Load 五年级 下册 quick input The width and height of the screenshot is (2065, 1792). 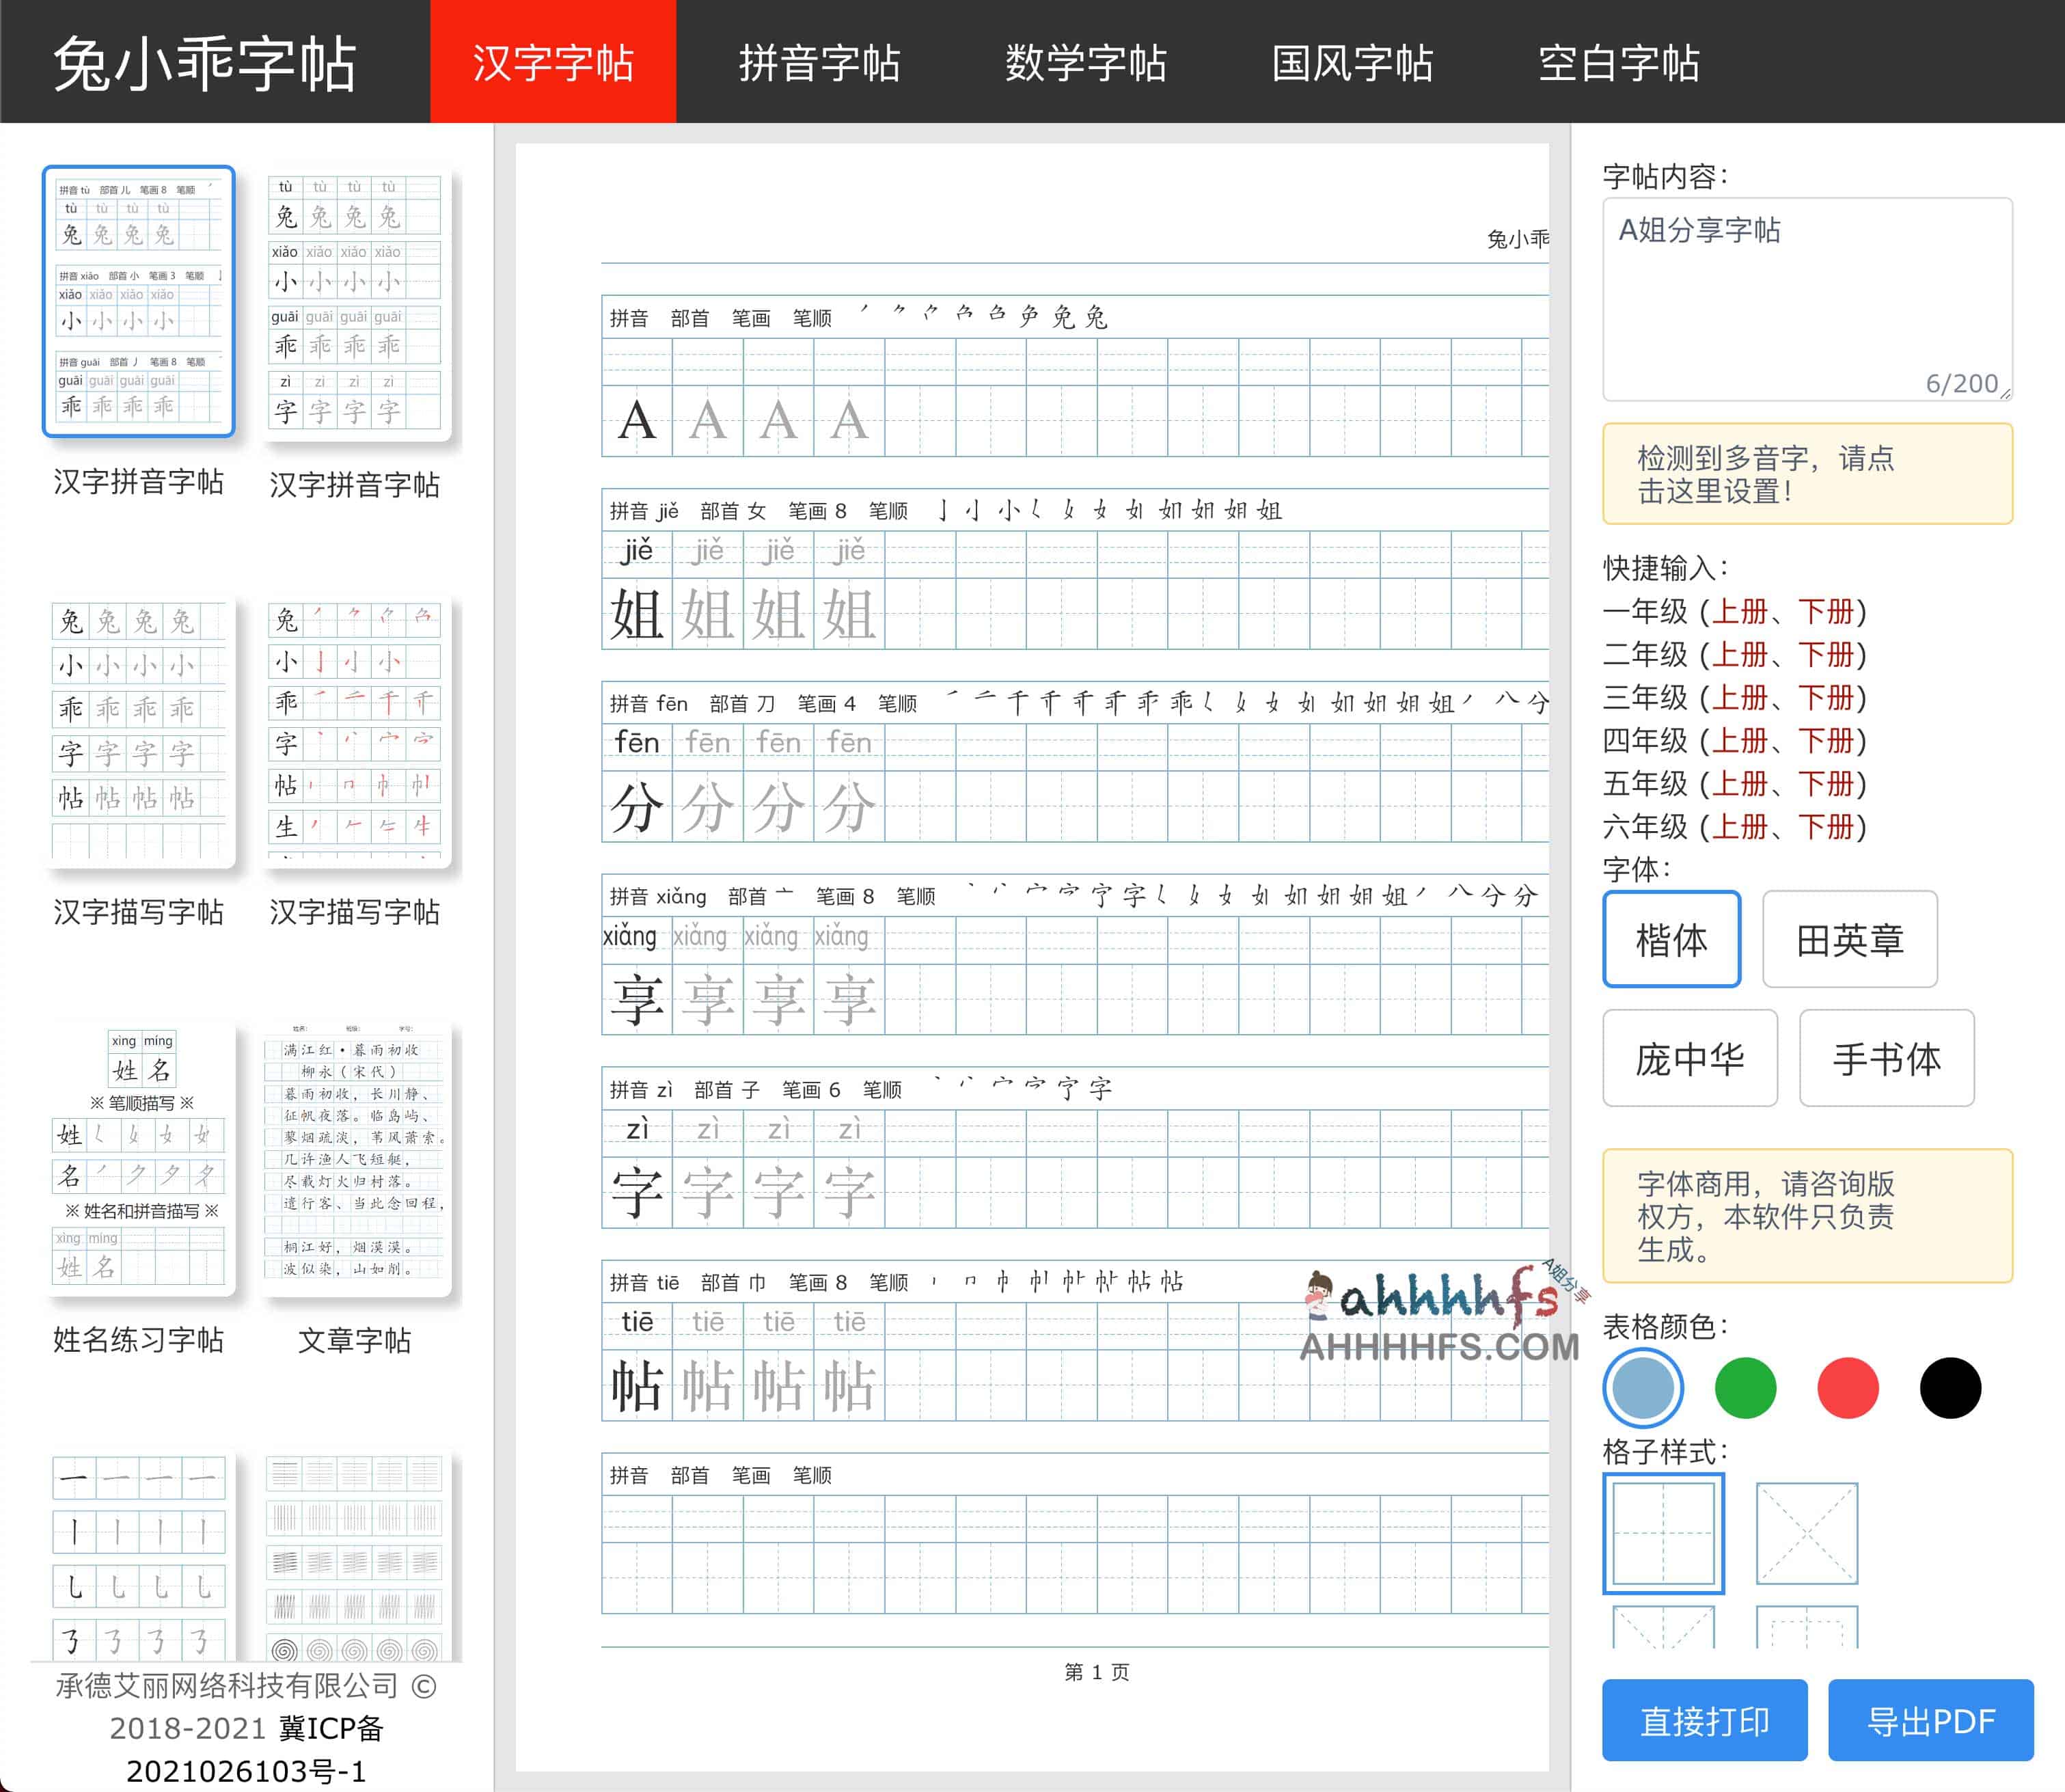tap(1826, 783)
